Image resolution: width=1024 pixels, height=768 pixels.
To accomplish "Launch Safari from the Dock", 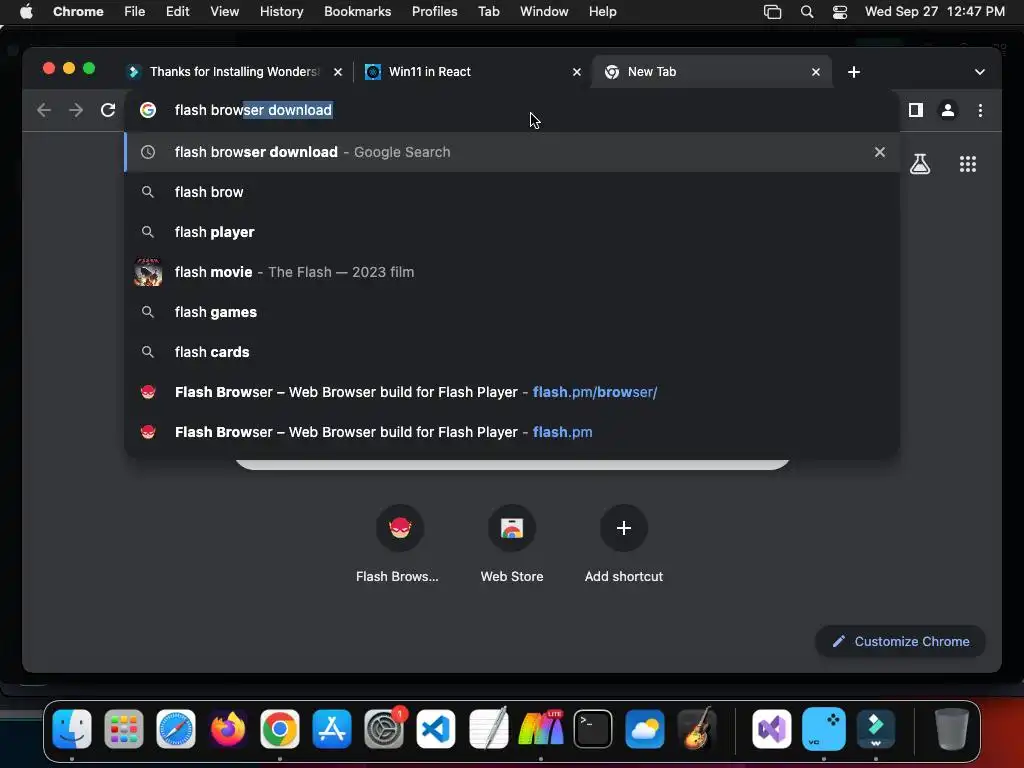I will 176,729.
